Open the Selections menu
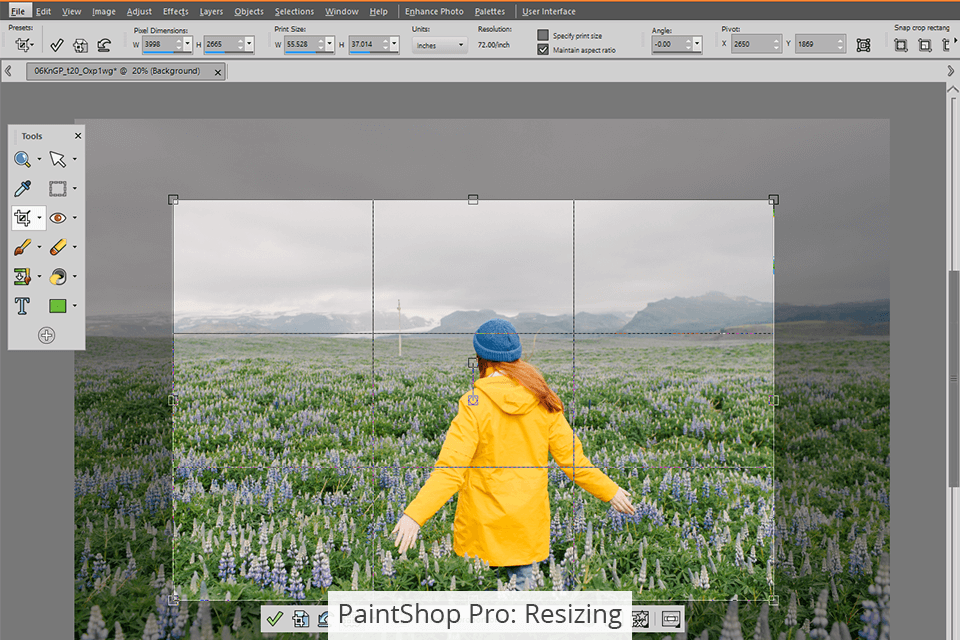Screen dimensions: 960x640 pyautogui.click(x=294, y=11)
